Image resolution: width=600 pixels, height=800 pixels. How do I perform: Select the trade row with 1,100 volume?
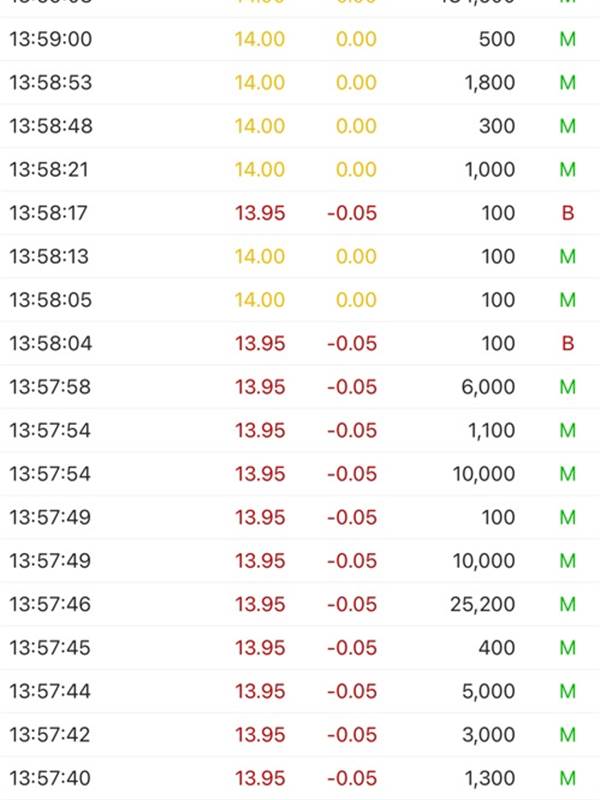click(x=300, y=431)
